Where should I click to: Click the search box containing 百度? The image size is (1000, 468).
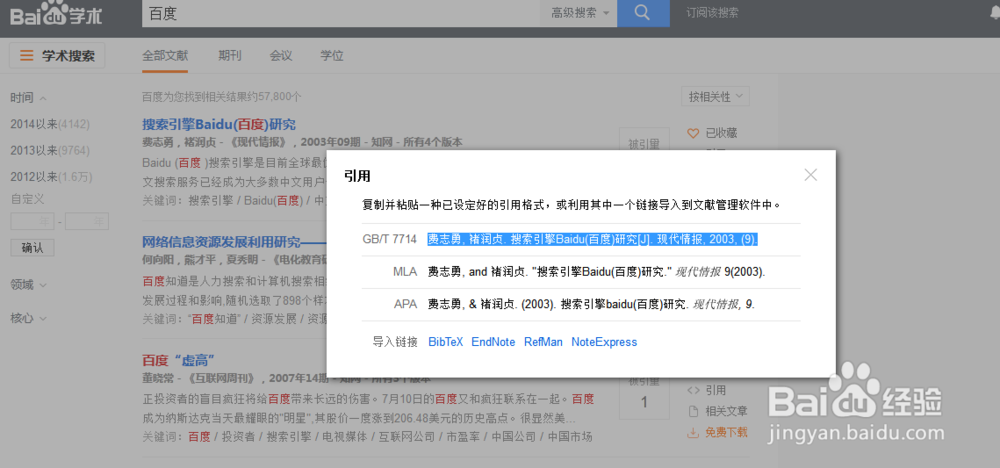coord(341,13)
